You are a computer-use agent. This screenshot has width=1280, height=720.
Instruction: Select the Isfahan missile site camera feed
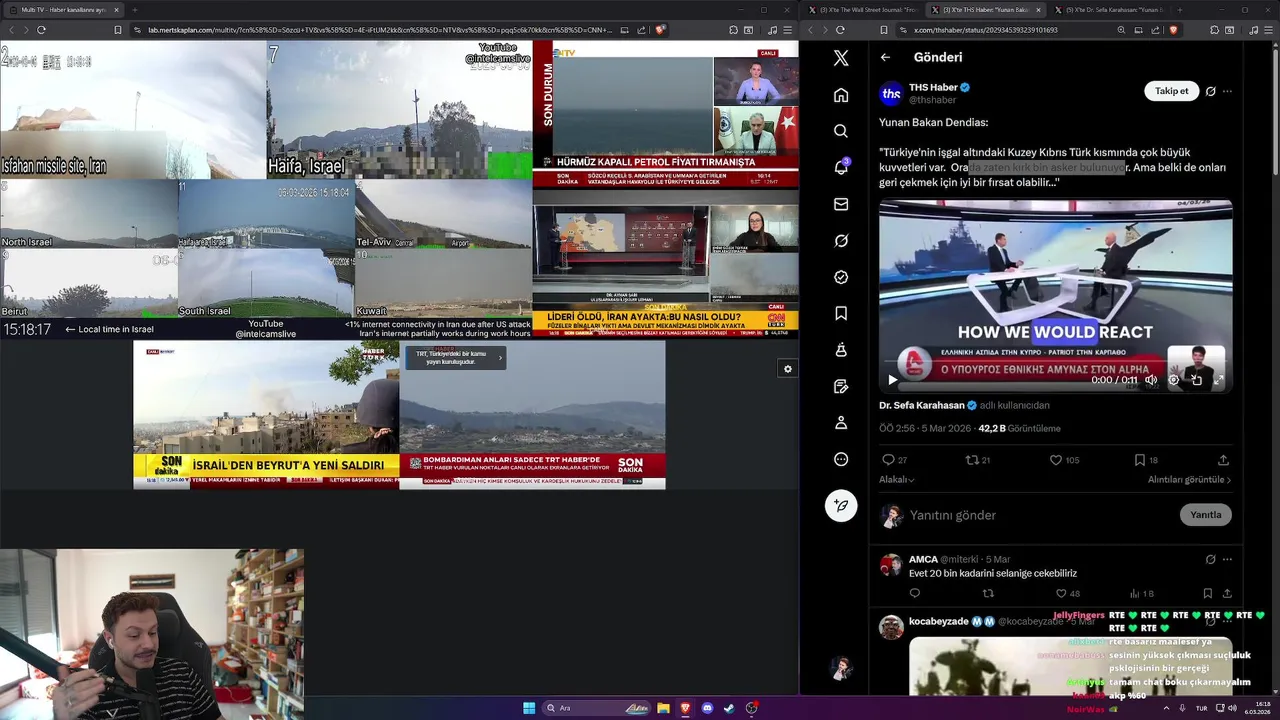[133, 109]
